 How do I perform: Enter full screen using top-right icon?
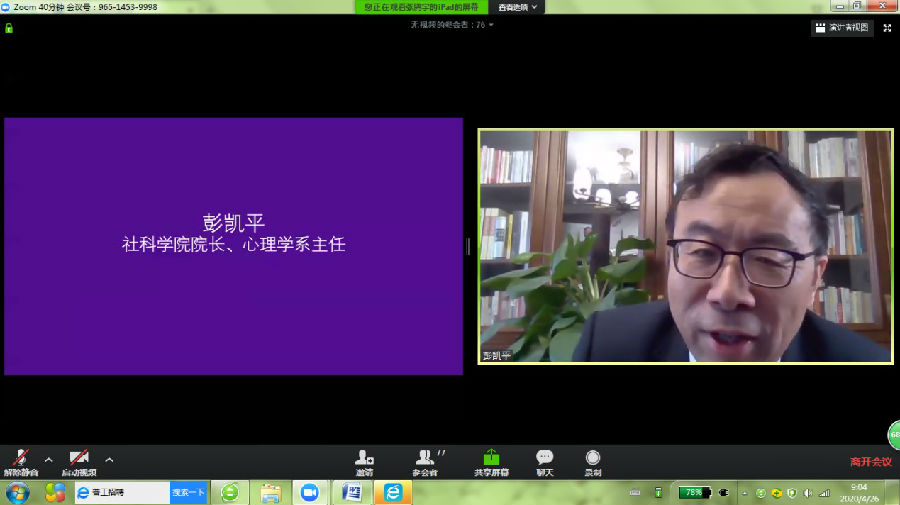[886, 28]
